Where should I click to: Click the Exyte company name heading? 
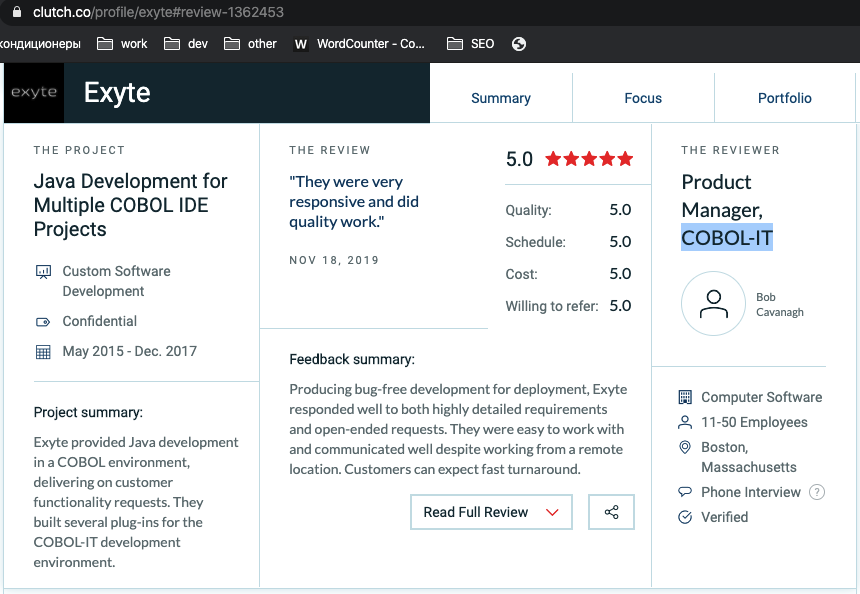point(117,93)
